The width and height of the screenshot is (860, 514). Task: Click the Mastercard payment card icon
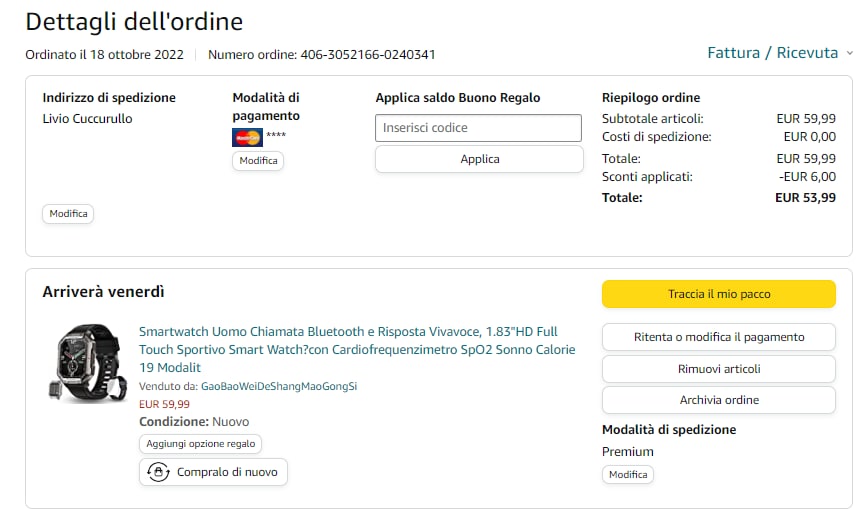click(x=246, y=138)
